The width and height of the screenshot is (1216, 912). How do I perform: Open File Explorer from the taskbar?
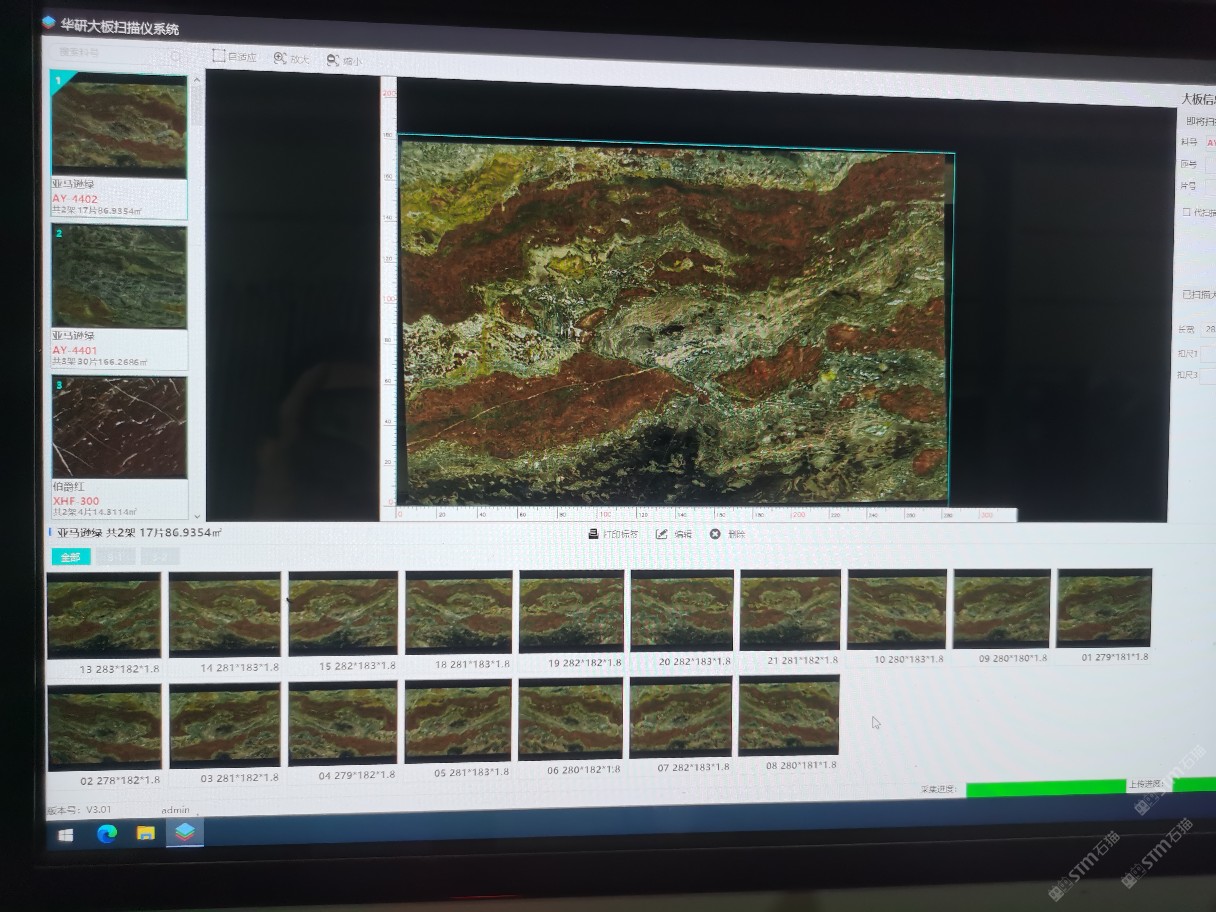pos(146,833)
